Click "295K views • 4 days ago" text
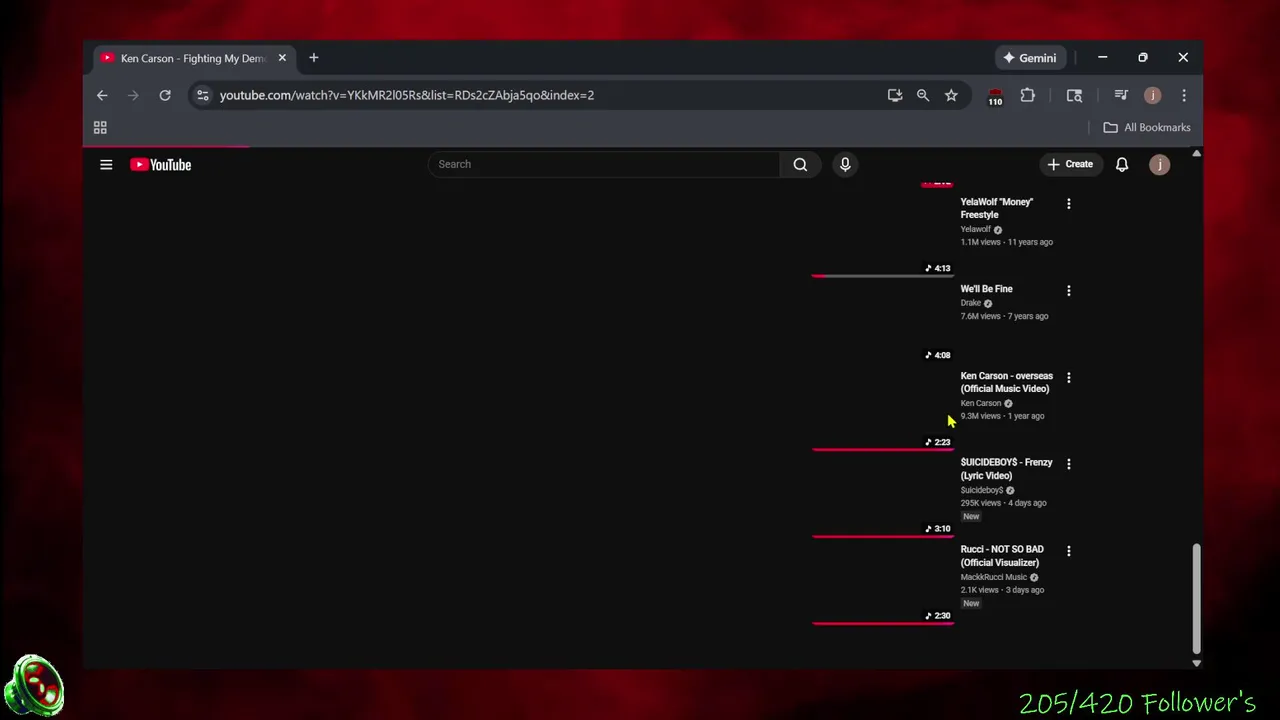Image resolution: width=1280 pixels, height=720 pixels. pos(1004,503)
